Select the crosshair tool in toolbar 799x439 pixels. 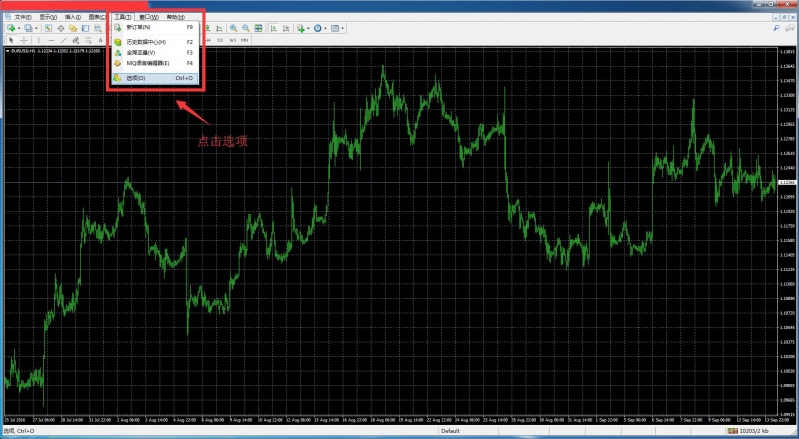tap(23, 40)
